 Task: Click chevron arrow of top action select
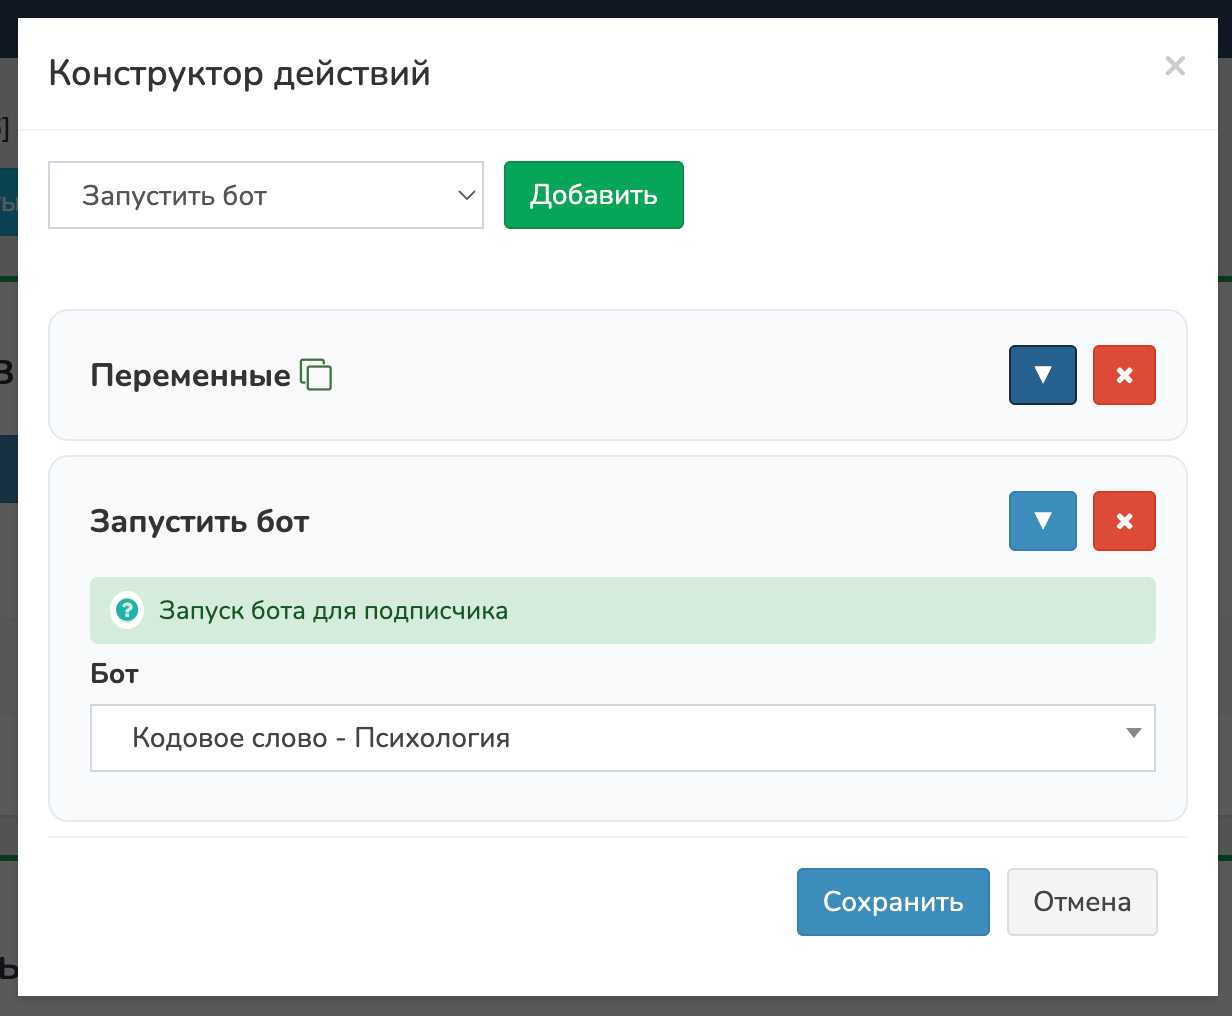coord(466,195)
